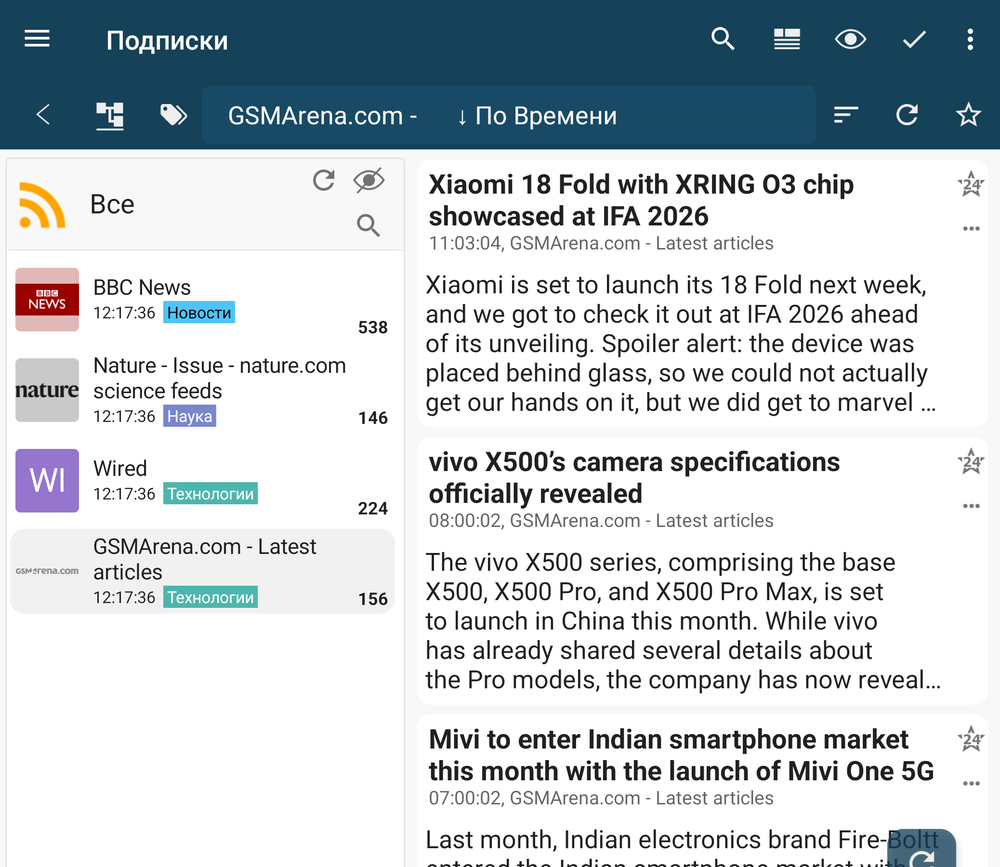
Task: Change the article list view layout
Action: point(786,40)
